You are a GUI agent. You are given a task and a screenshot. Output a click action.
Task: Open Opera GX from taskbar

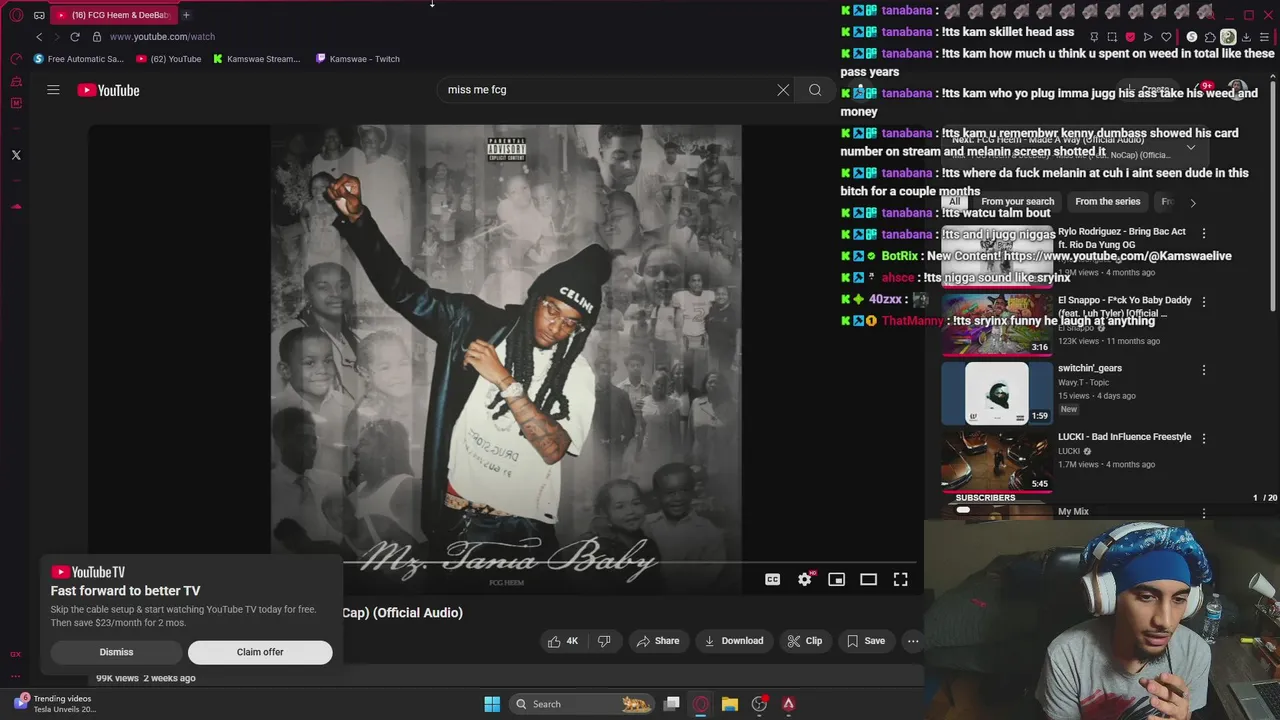pyautogui.click(x=701, y=704)
